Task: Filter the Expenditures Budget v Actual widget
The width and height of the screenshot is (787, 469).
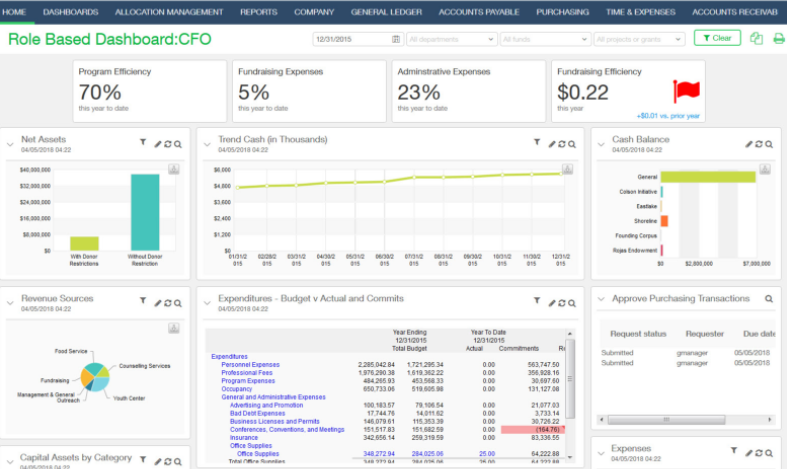Action: coord(537,301)
